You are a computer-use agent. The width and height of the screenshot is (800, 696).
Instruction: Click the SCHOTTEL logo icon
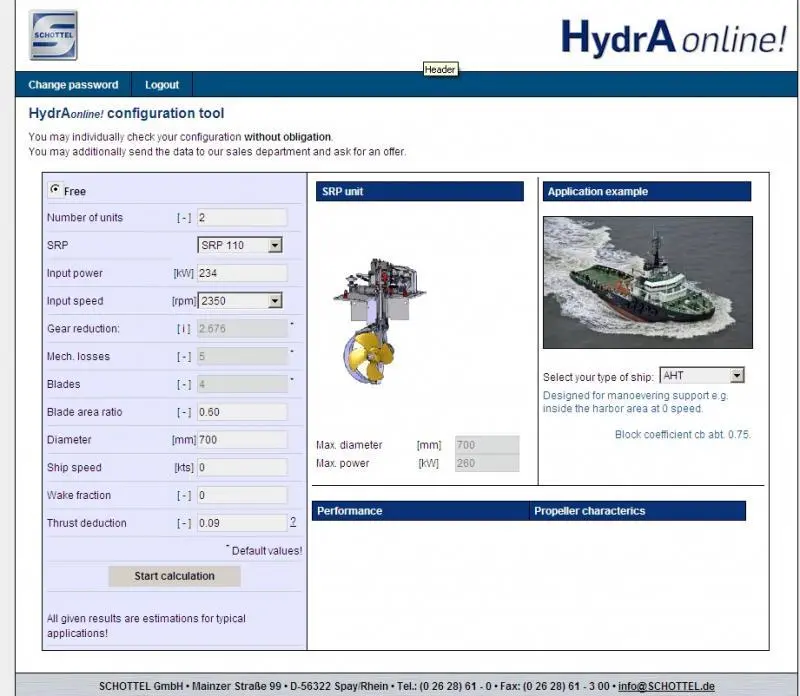[x=54, y=35]
